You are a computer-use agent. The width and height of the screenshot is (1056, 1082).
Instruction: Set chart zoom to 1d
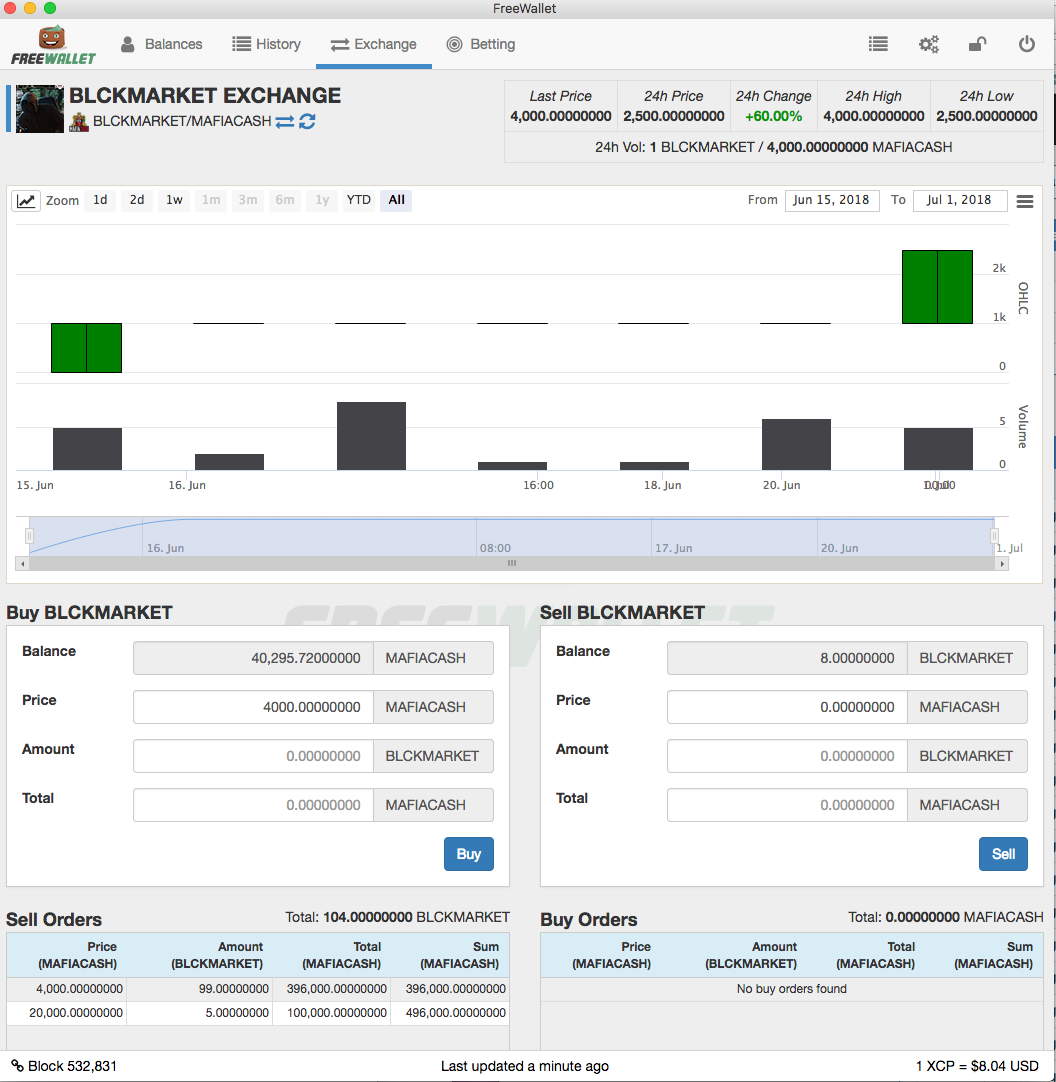click(100, 200)
